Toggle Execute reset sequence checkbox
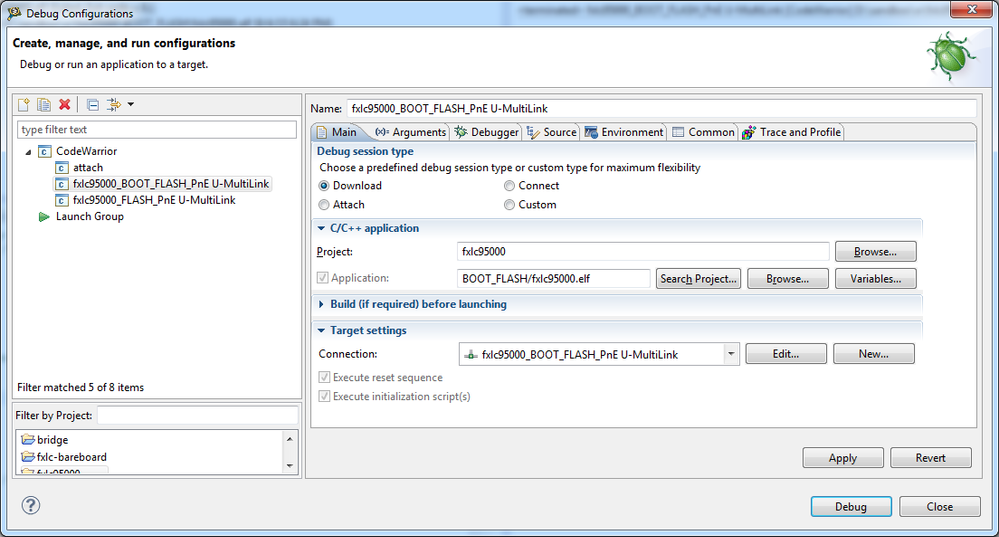The image size is (999, 537). point(324,377)
